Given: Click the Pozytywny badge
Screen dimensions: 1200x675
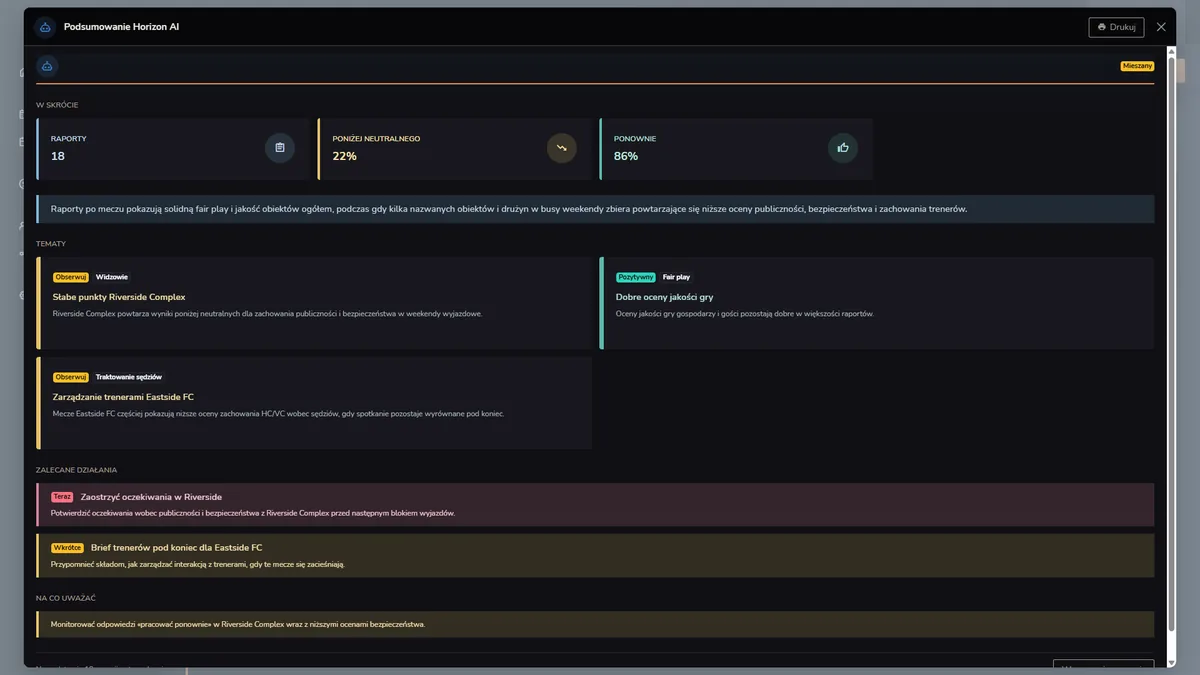Looking at the screenshot, I should coord(636,277).
